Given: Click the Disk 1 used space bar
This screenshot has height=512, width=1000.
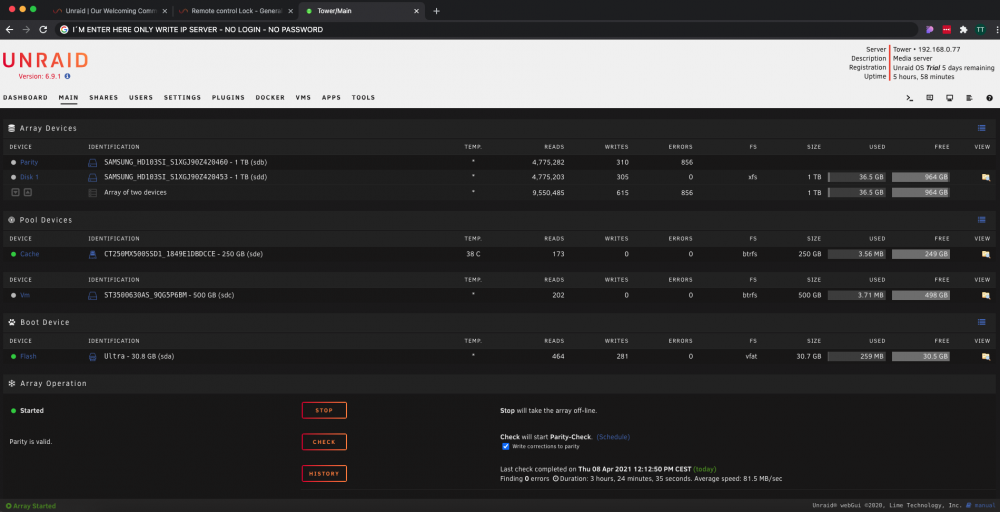Looking at the screenshot, I should click(x=857, y=177).
